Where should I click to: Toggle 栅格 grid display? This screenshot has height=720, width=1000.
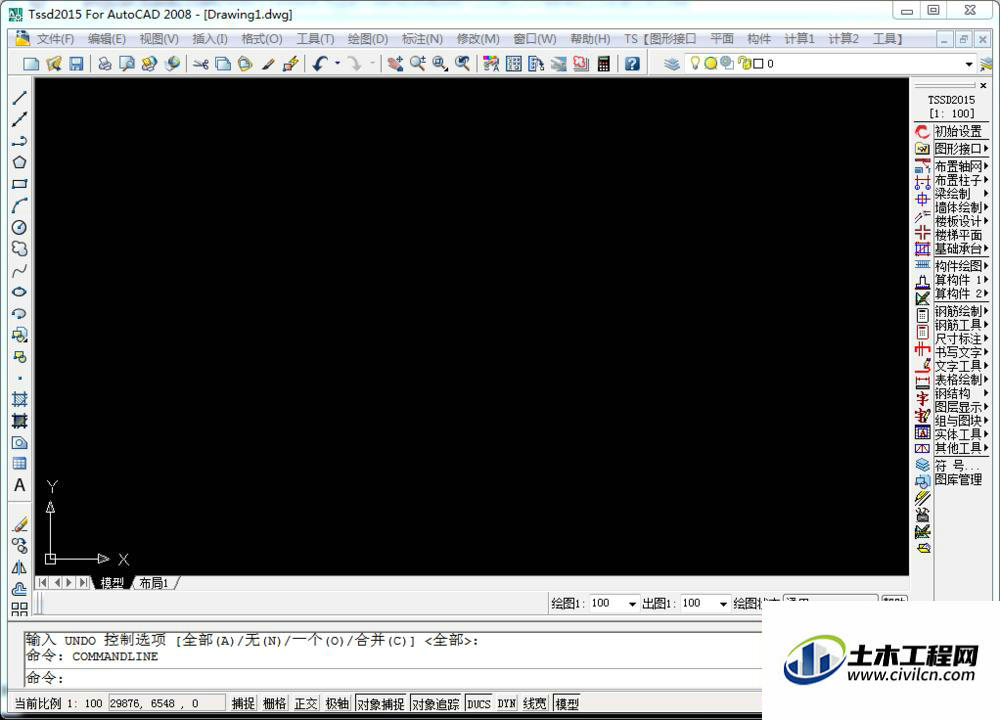pos(274,703)
